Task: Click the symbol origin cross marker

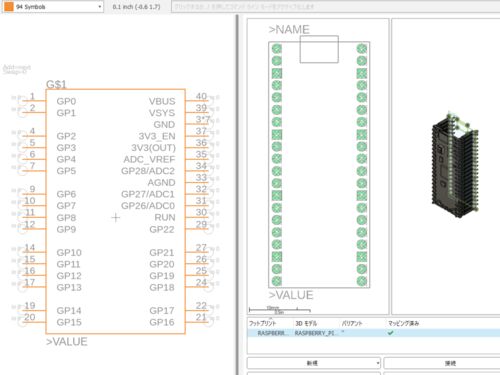Action: point(116,218)
